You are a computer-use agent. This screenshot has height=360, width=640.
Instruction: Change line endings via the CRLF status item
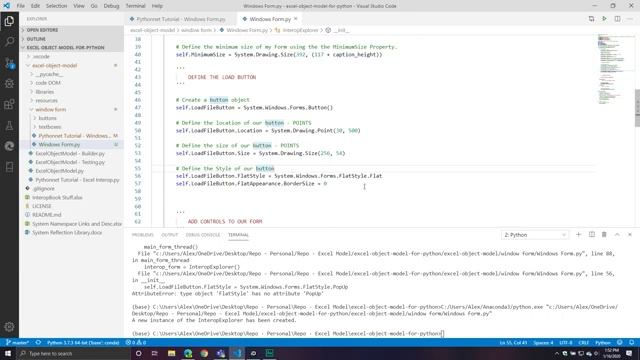click(584, 342)
